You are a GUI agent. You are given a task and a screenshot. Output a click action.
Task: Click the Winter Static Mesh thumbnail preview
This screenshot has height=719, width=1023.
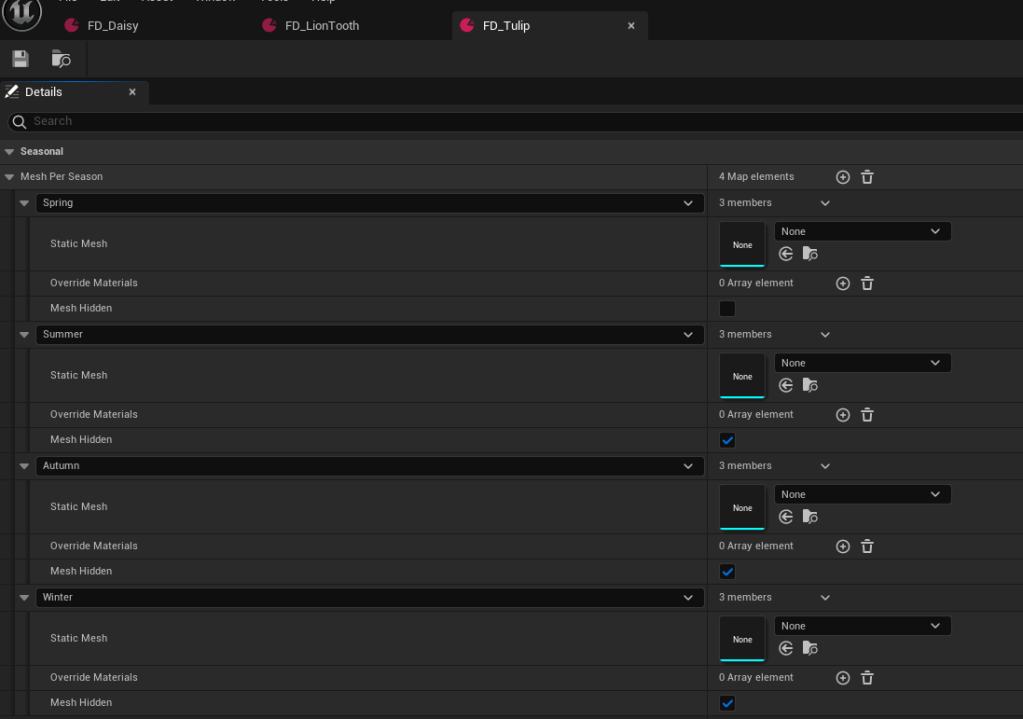point(742,639)
